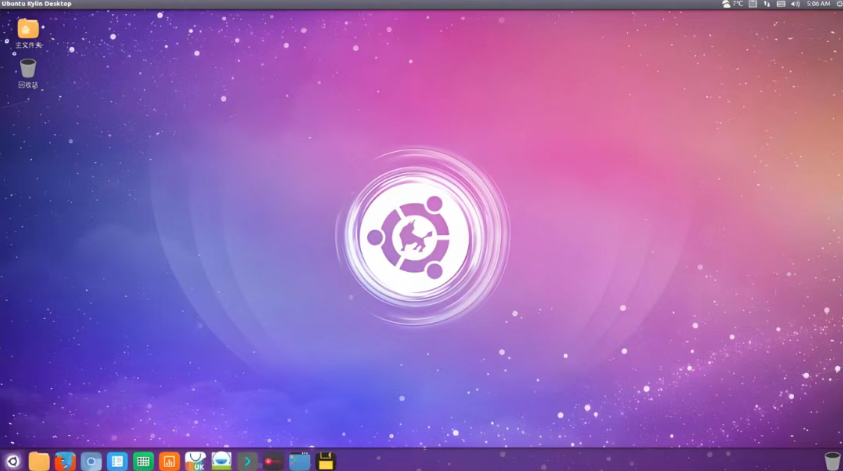Open the orange presentation app
This screenshot has width=843, height=471.
(169, 461)
